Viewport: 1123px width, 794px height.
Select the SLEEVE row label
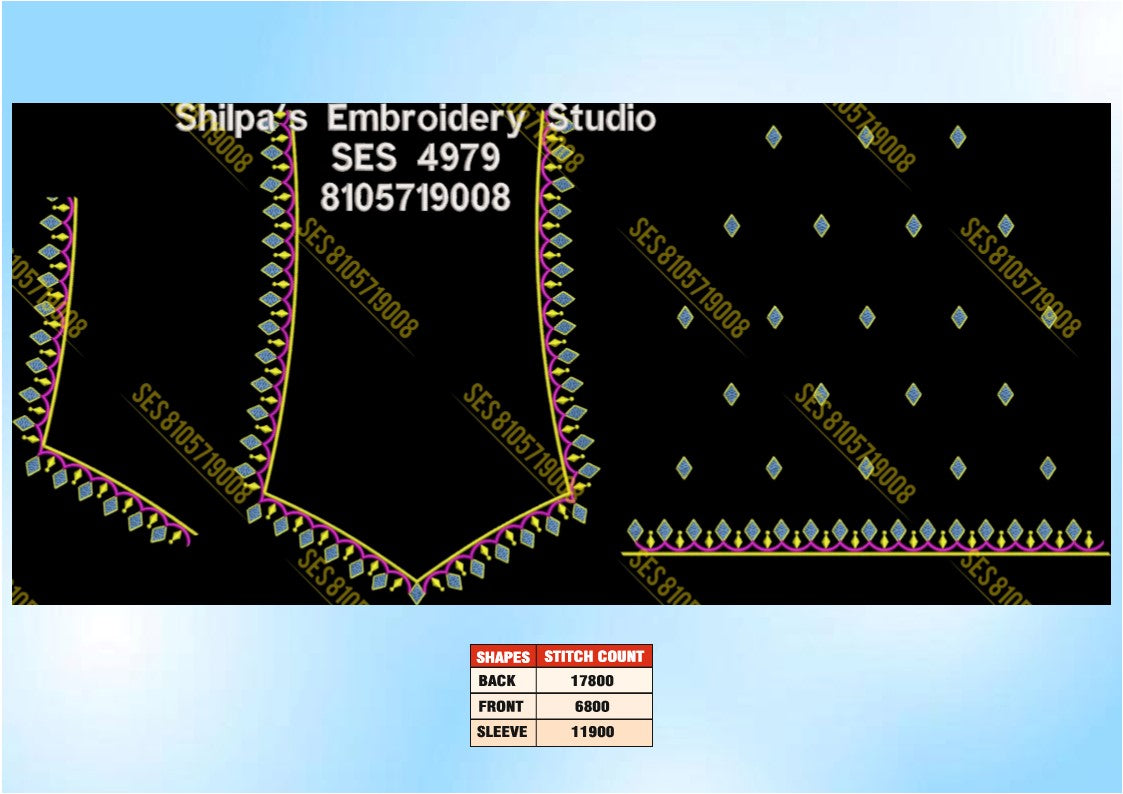click(502, 732)
